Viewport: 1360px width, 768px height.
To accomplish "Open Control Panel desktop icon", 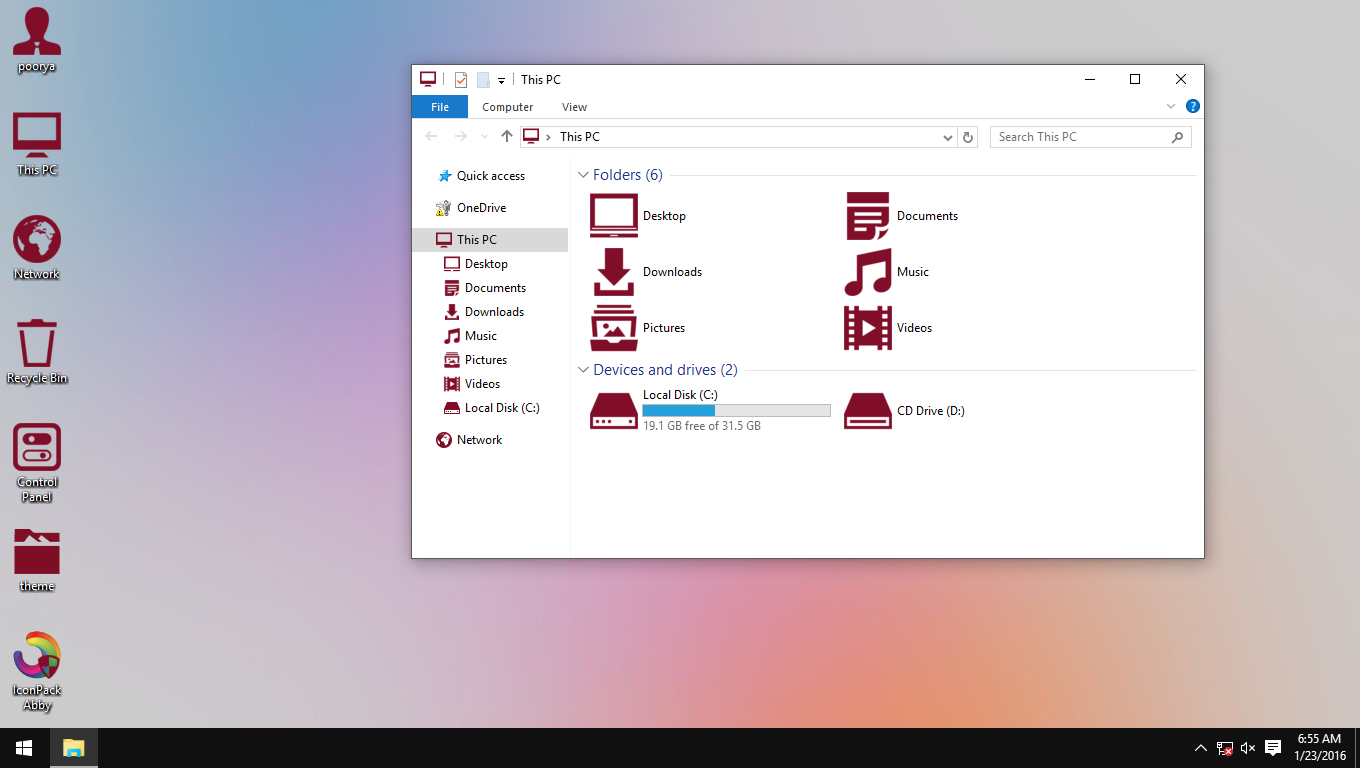I will (x=37, y=447).
